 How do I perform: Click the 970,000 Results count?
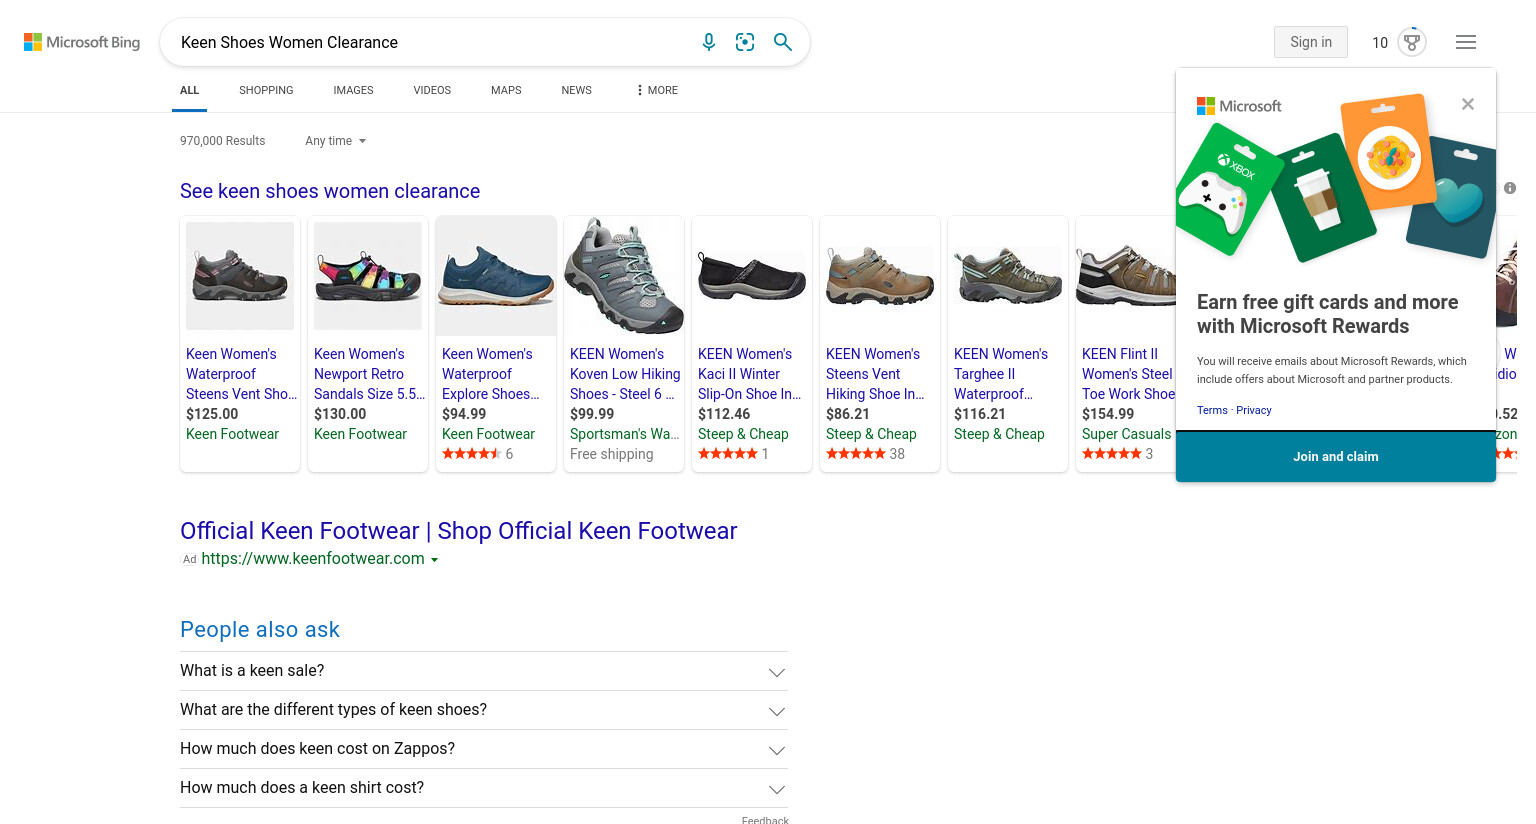pyautogui.click(x=222, y=141)
